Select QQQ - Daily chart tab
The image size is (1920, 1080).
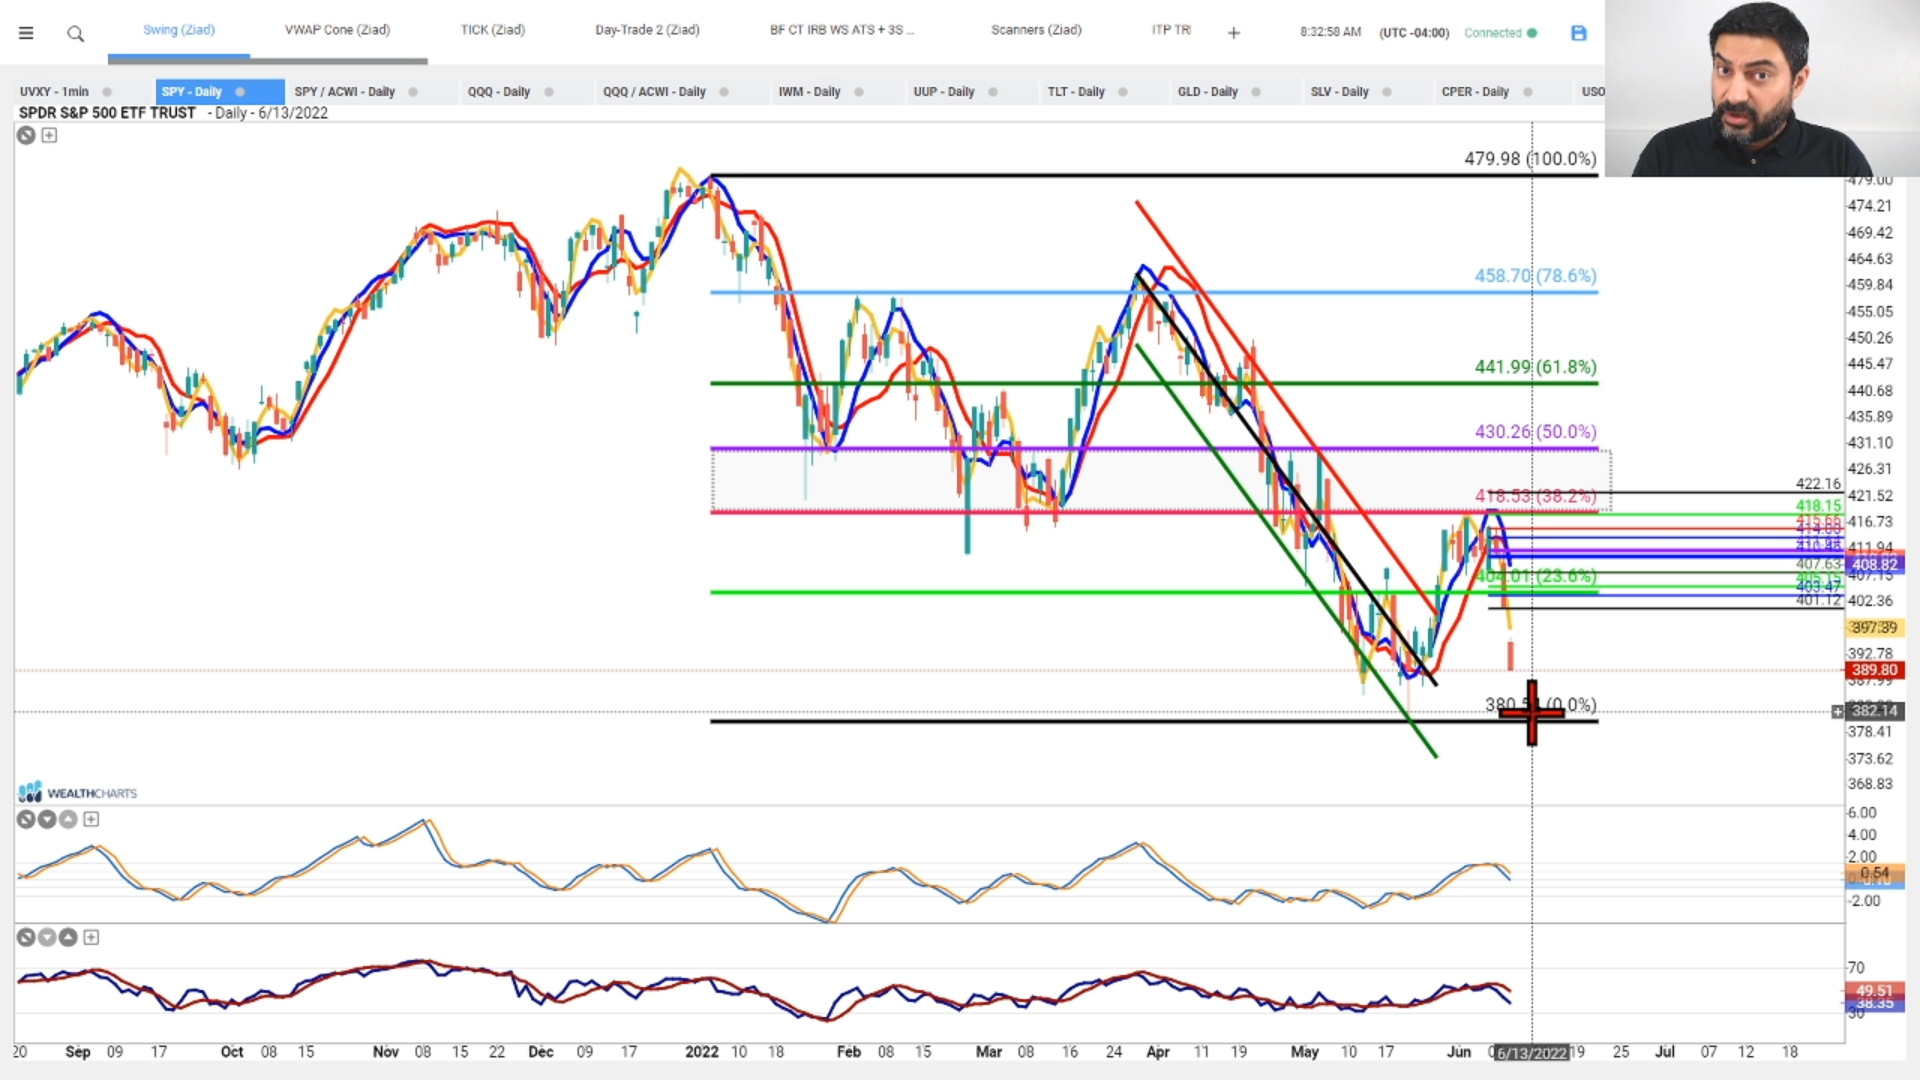click(499, 92)
